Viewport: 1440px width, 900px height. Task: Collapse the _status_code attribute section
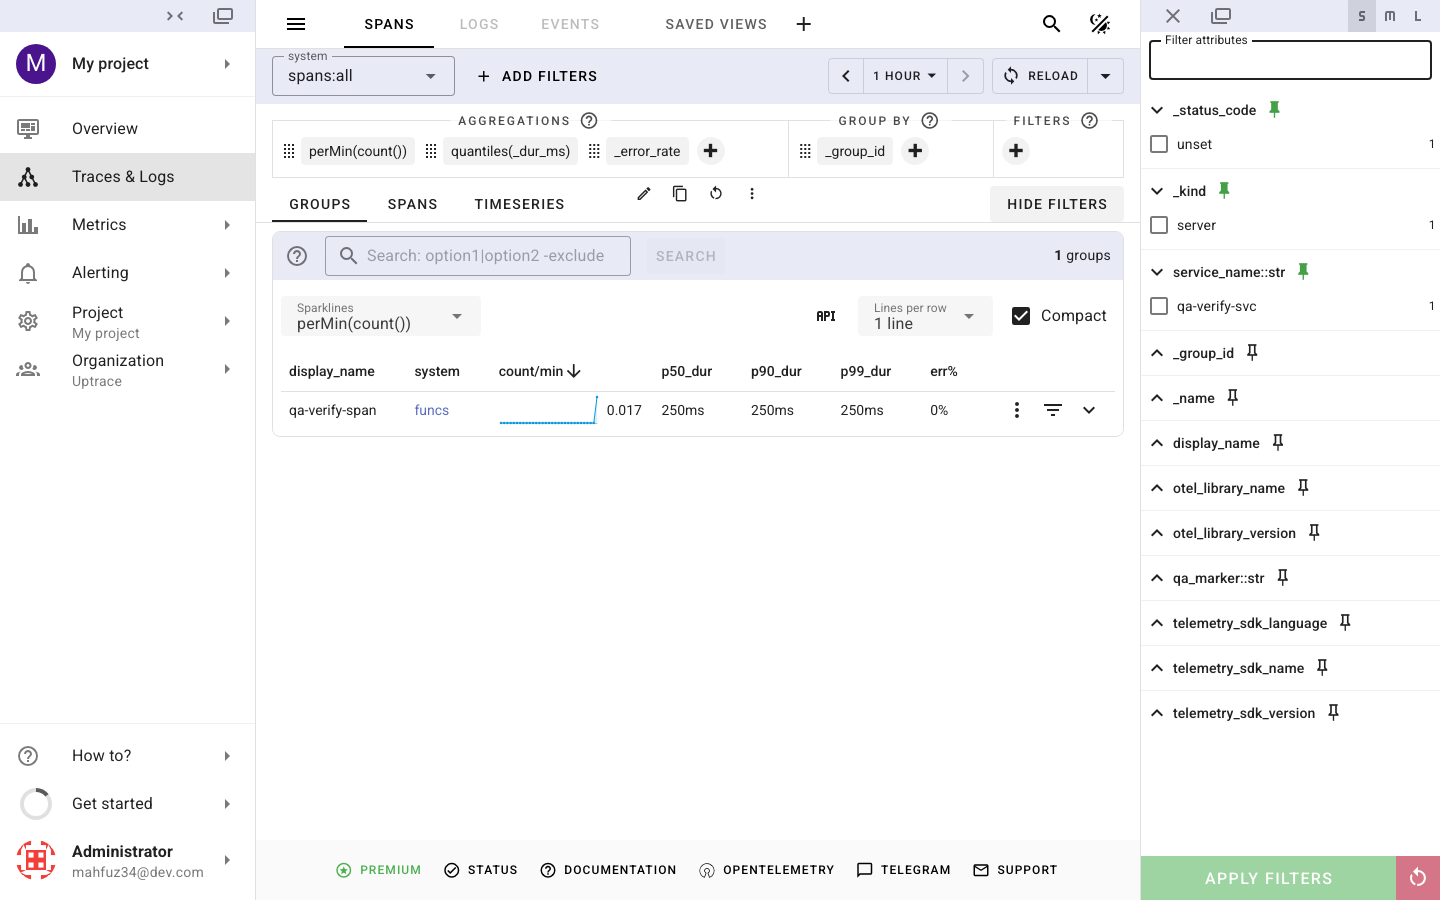coord(1157,110)
